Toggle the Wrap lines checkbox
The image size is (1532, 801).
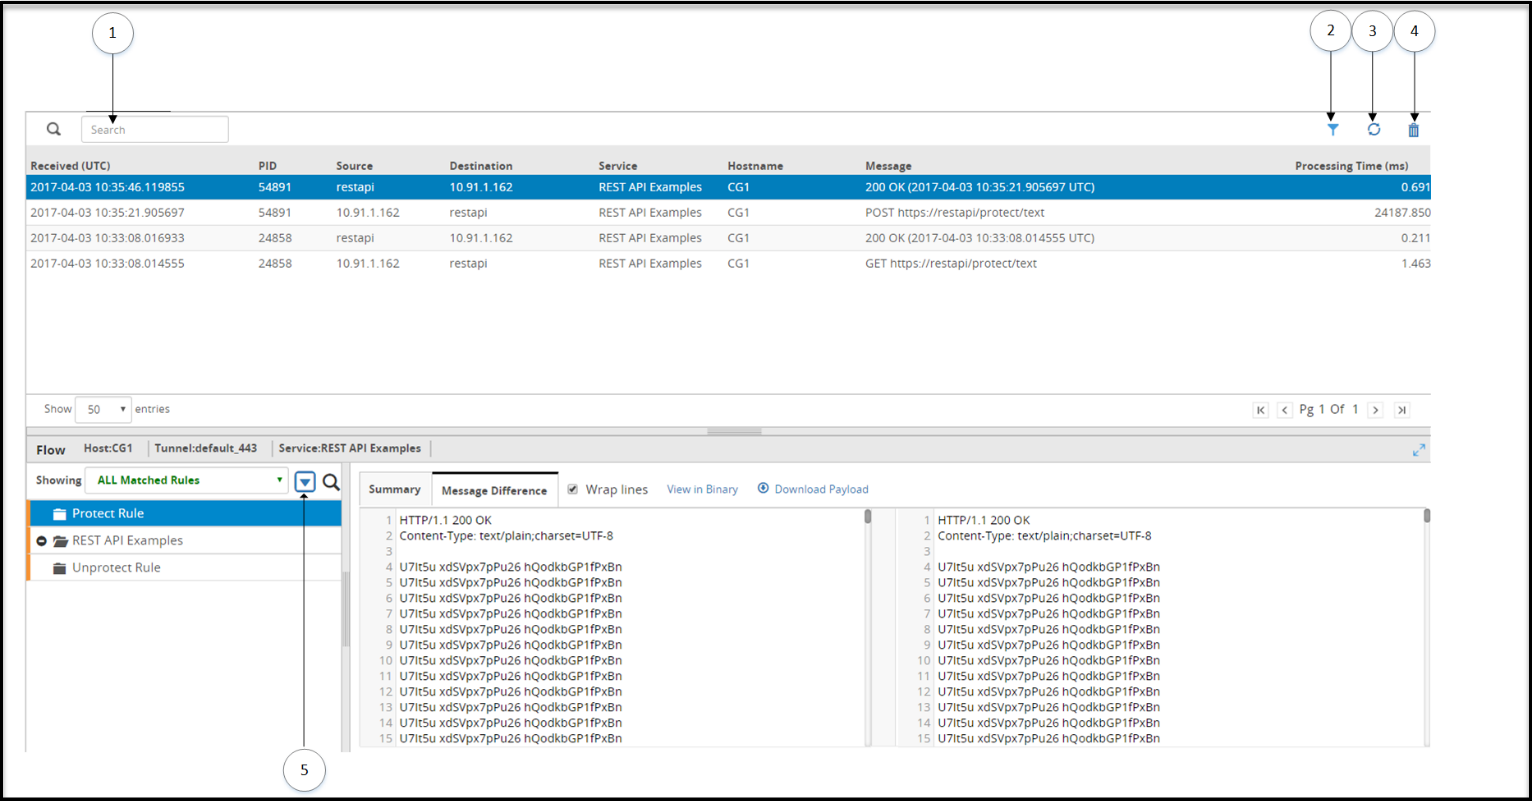(x=572, y=489)
